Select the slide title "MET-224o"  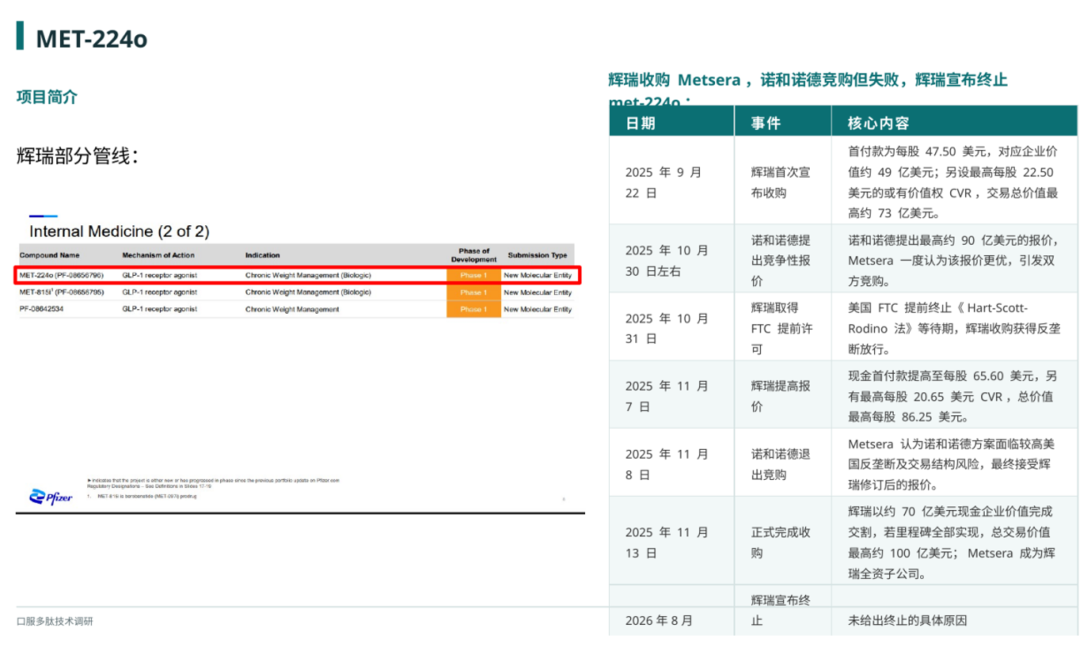point(91,39)
